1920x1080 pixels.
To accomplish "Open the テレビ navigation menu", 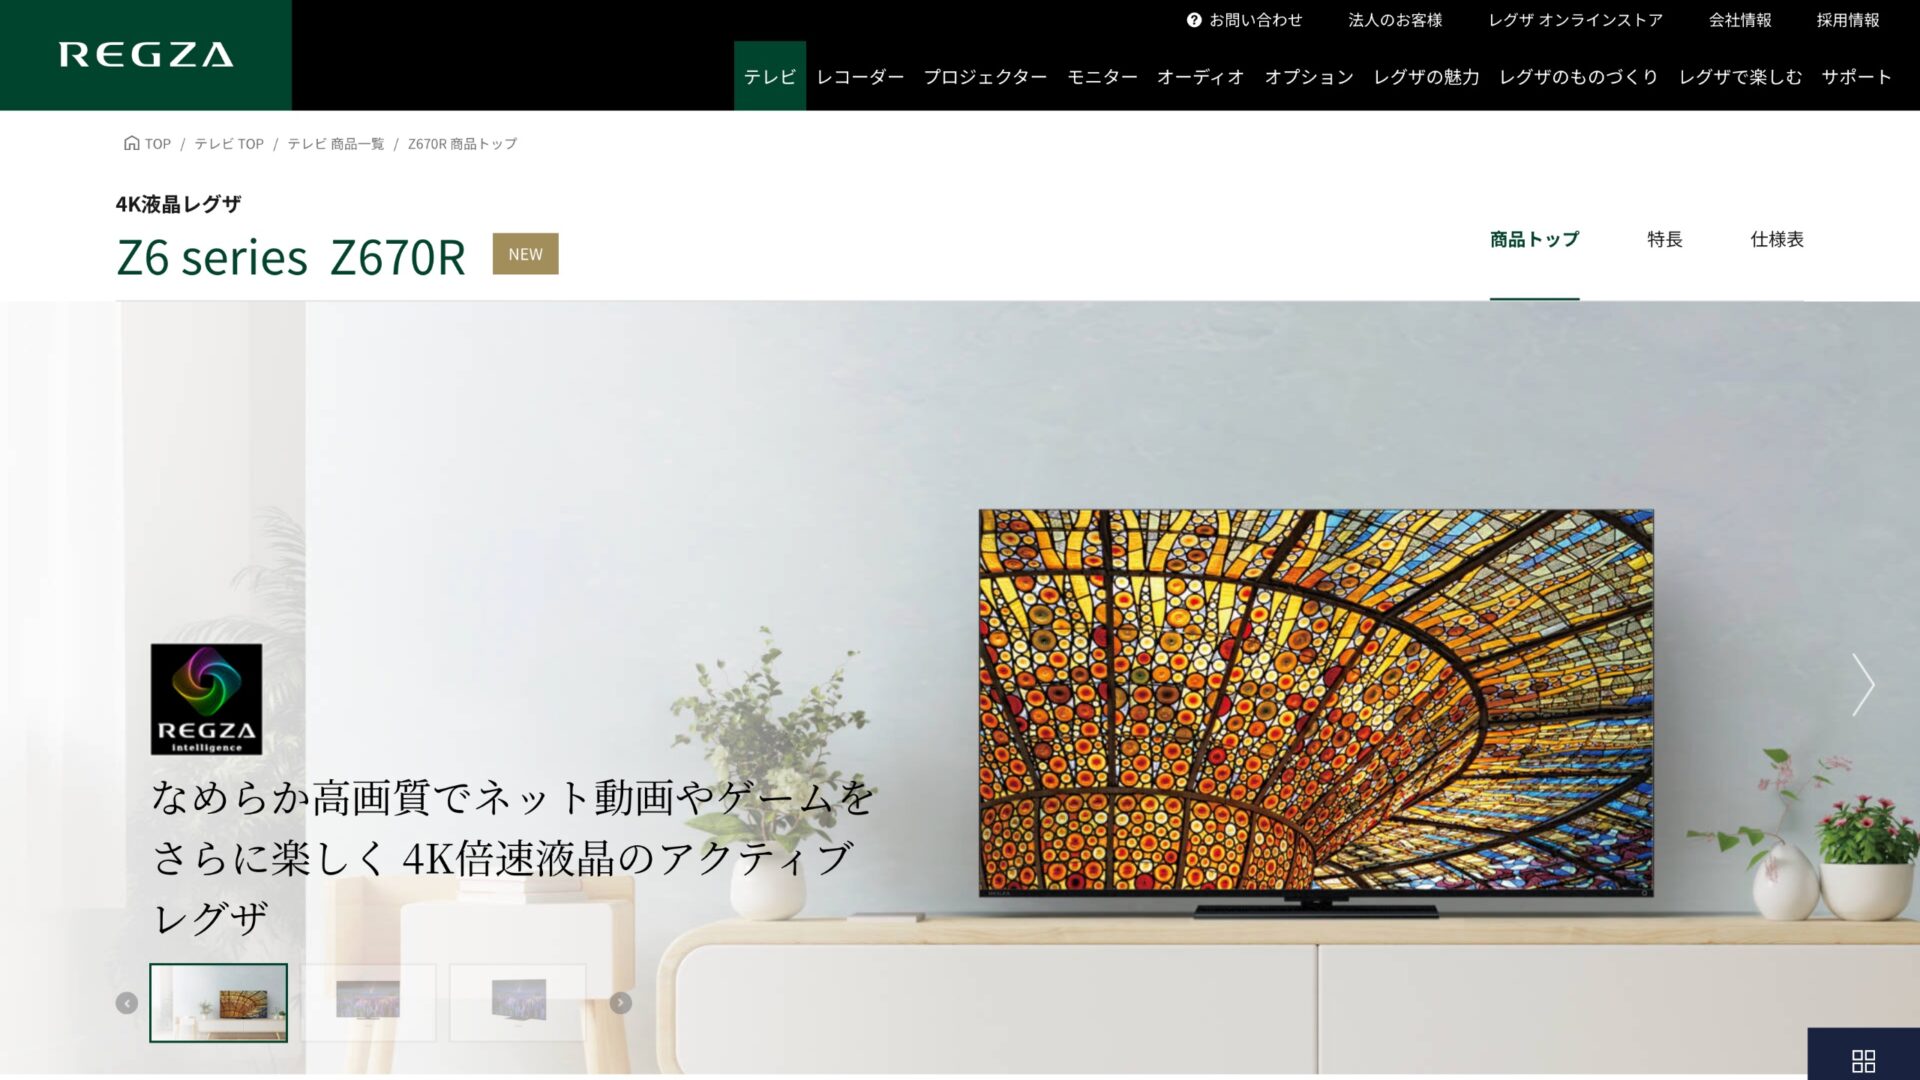I will [770, 76].
